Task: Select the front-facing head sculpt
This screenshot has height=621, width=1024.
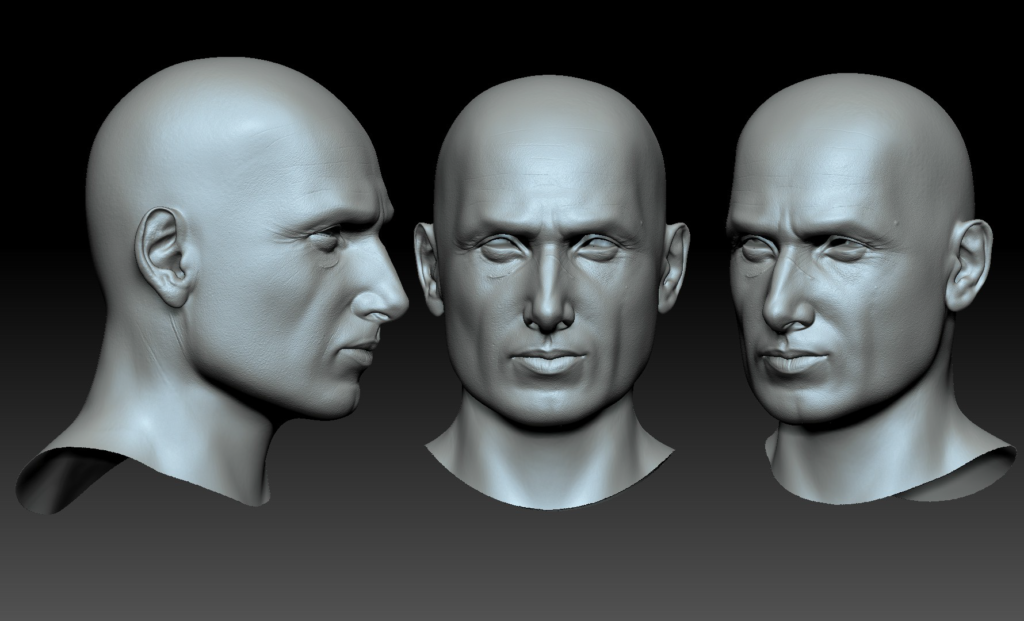Action: point(551,292)
